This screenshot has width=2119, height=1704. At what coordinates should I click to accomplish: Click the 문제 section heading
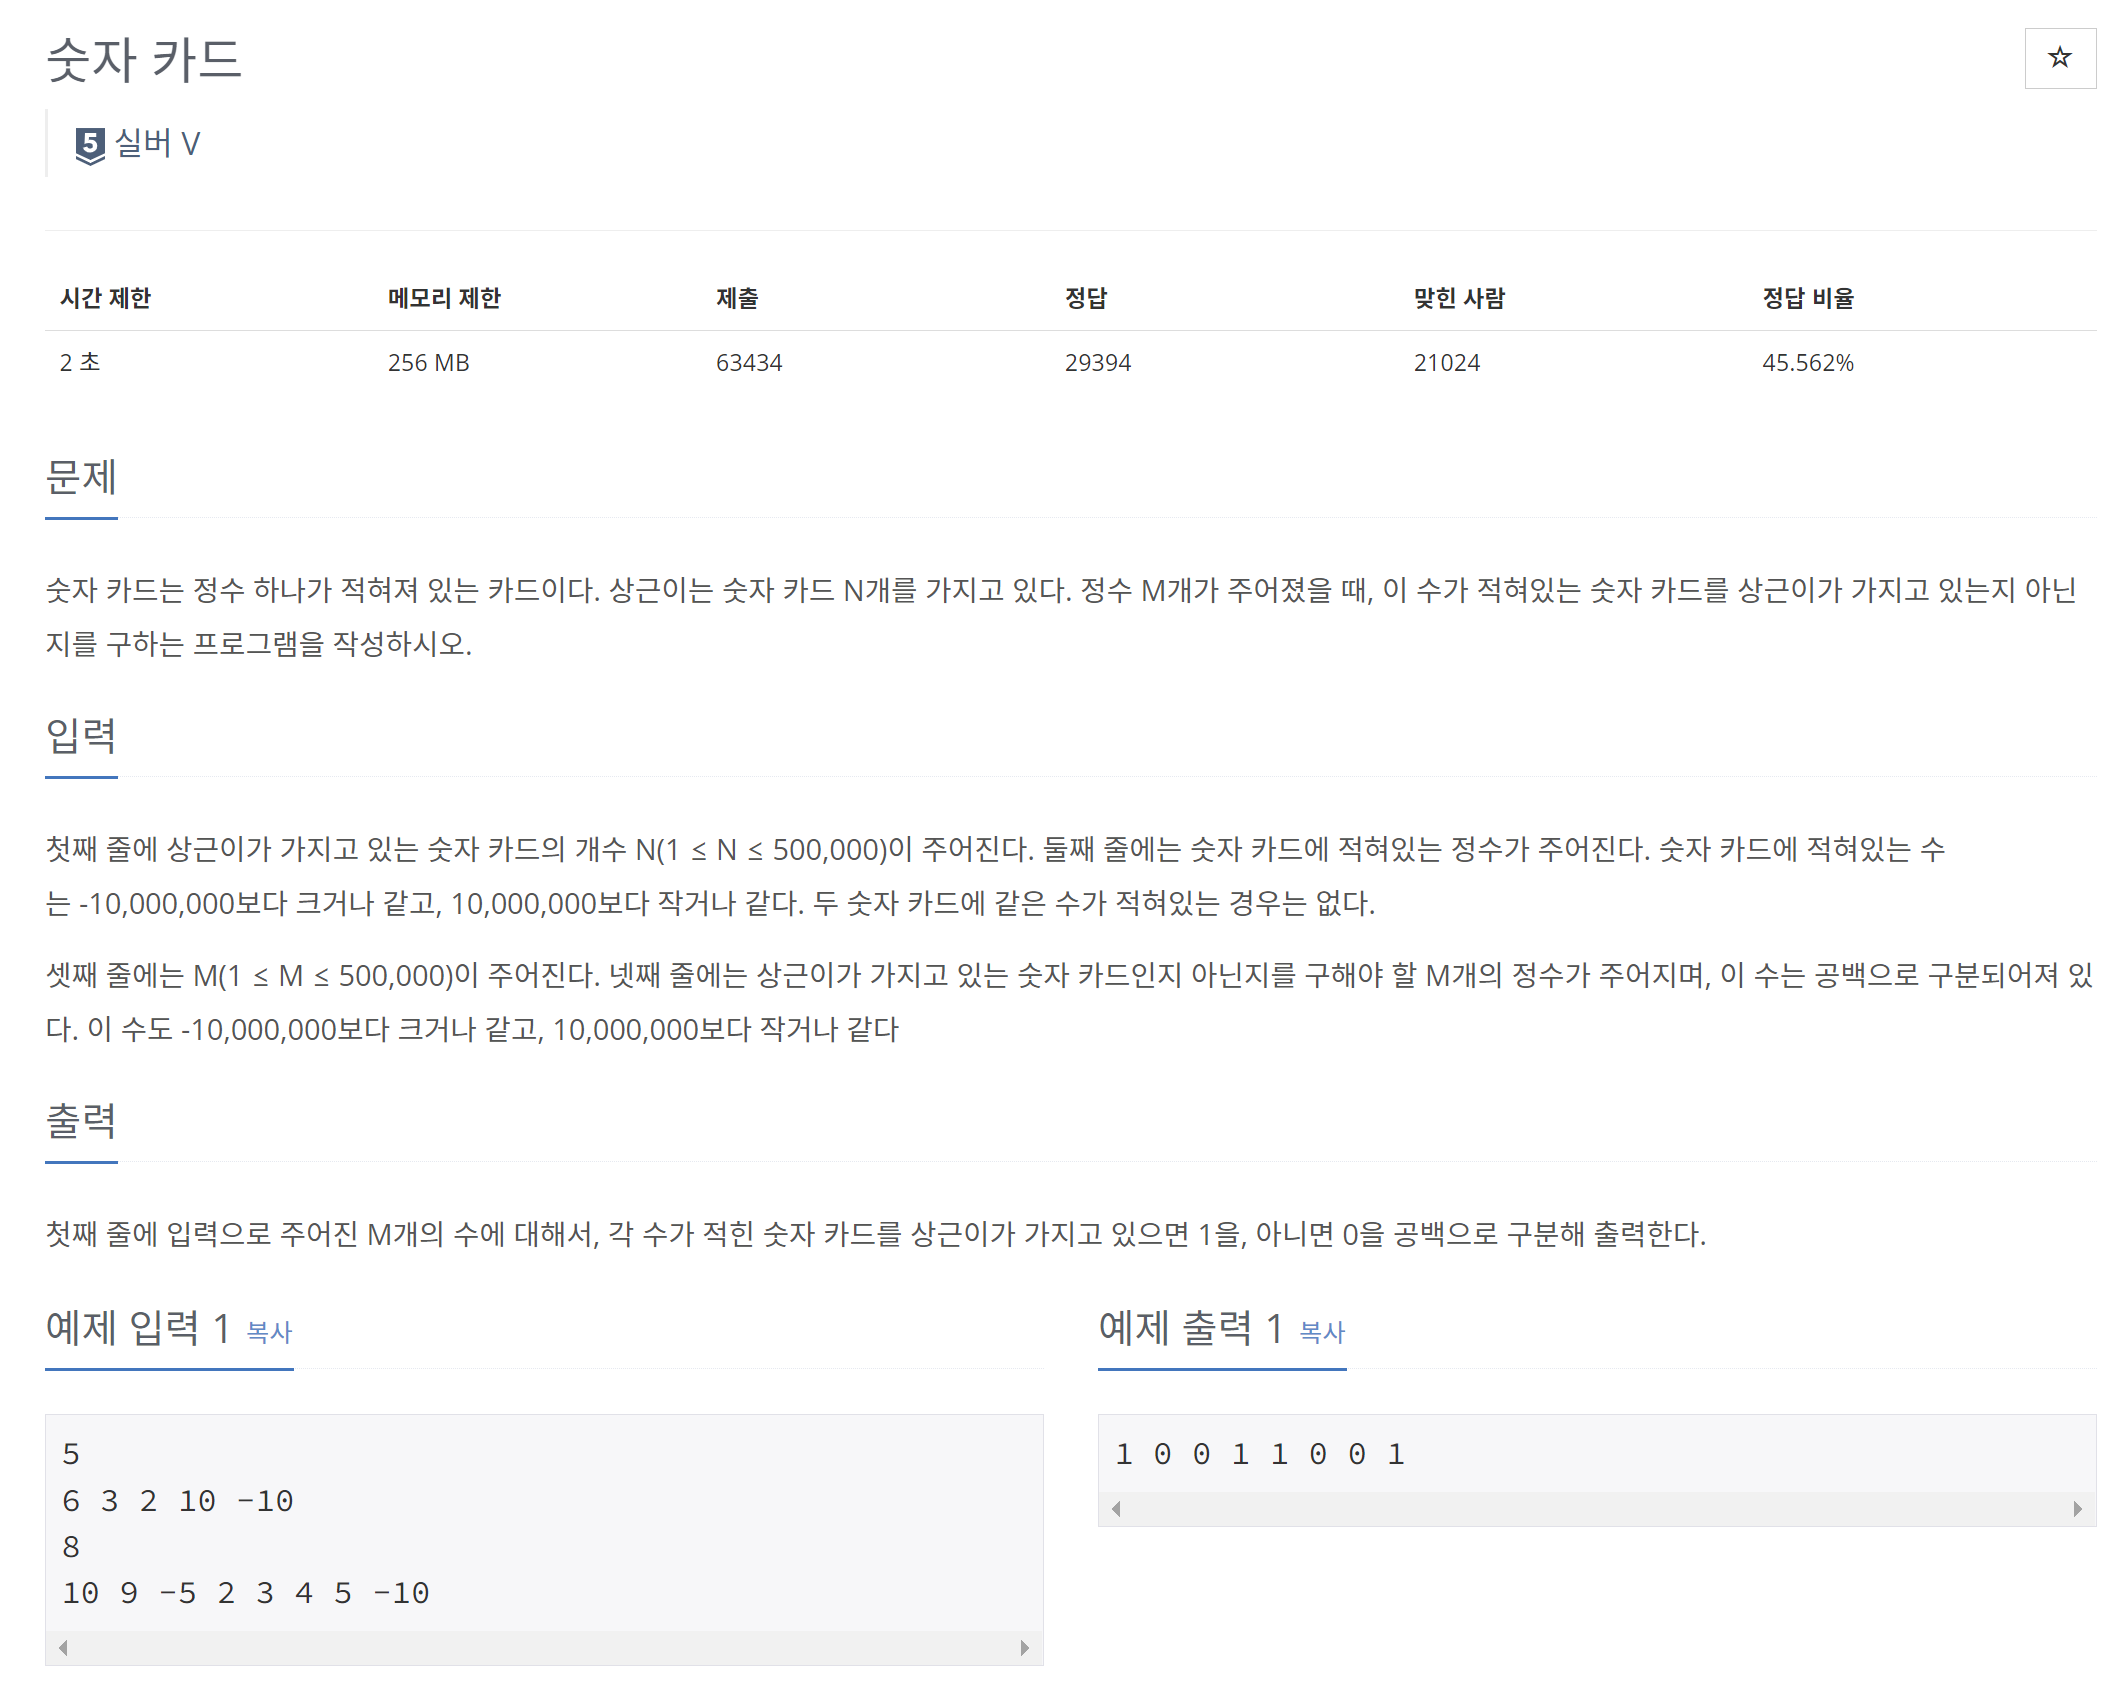(81, 478)
